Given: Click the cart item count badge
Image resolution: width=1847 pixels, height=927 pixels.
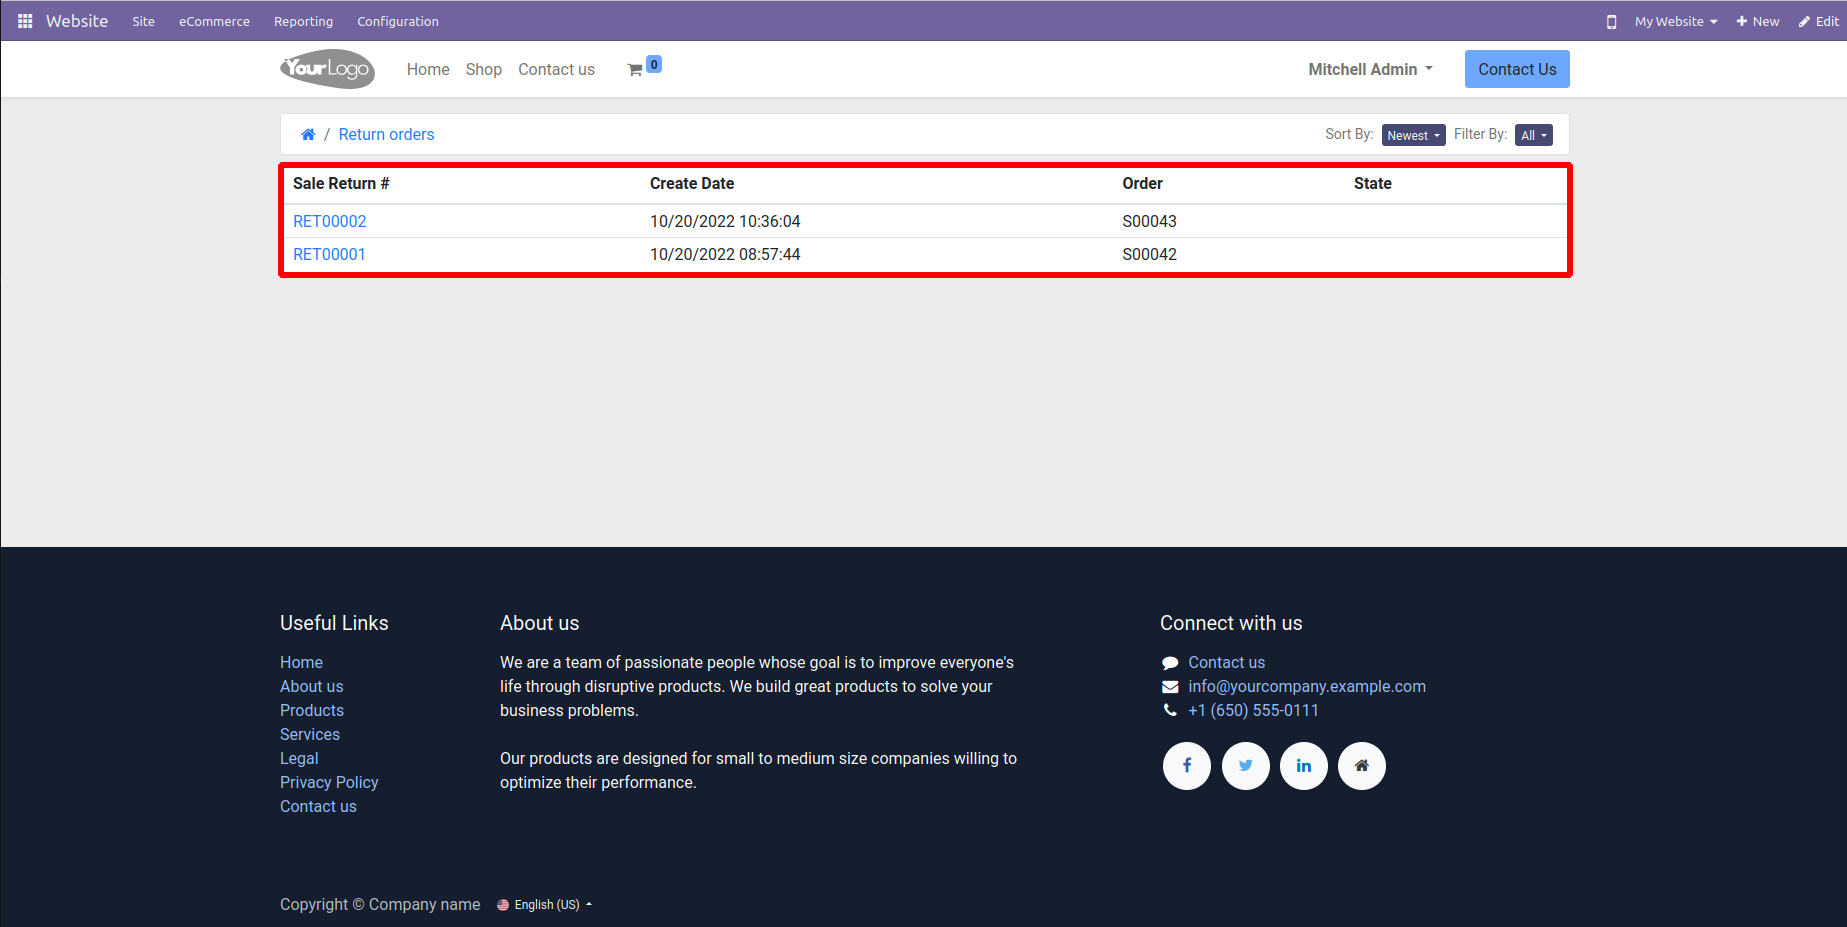Looking at the screenshot, I should 654,64.
